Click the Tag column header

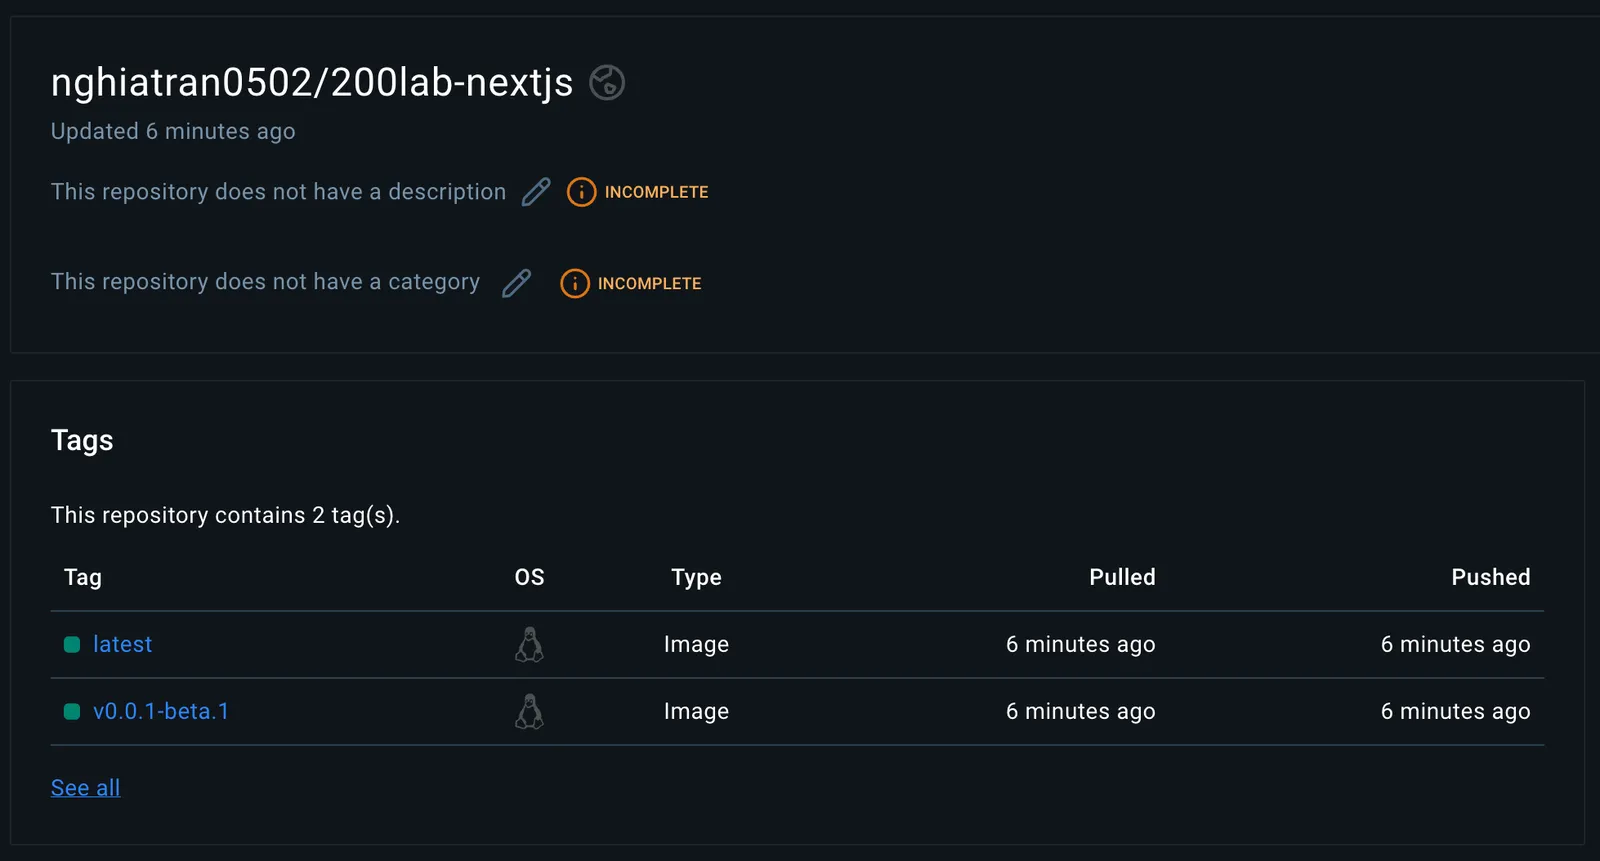coord(83,577)
